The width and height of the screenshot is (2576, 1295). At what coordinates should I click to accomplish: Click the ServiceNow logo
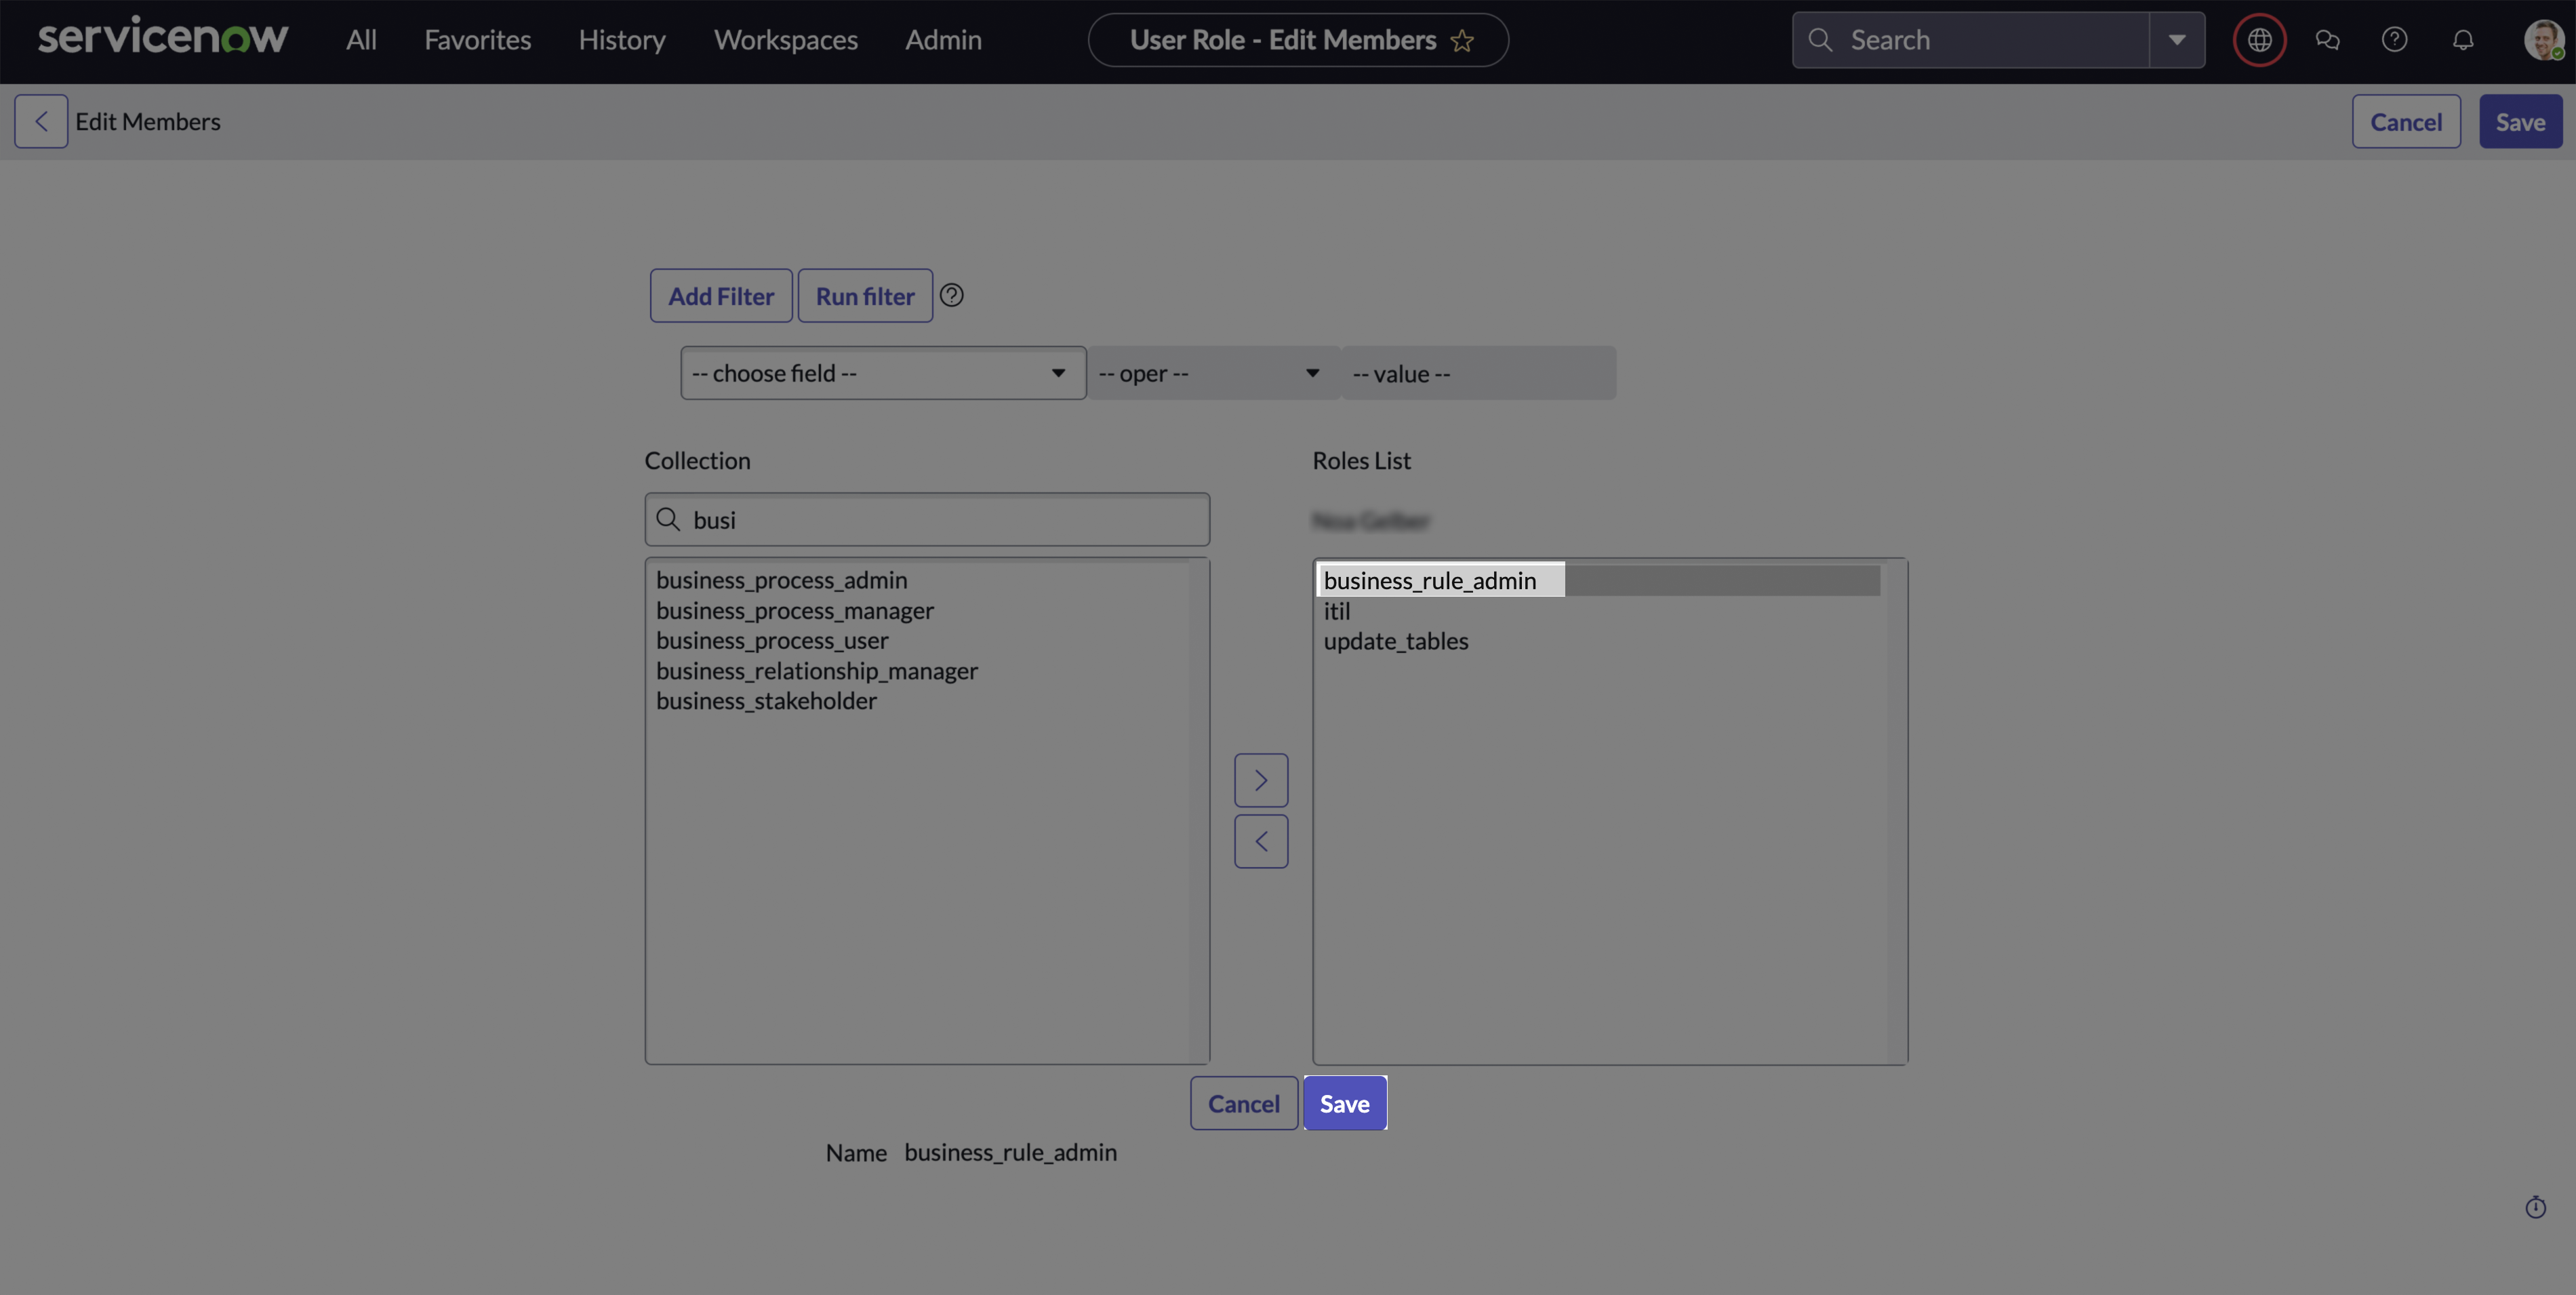click(x=163, y=38)
